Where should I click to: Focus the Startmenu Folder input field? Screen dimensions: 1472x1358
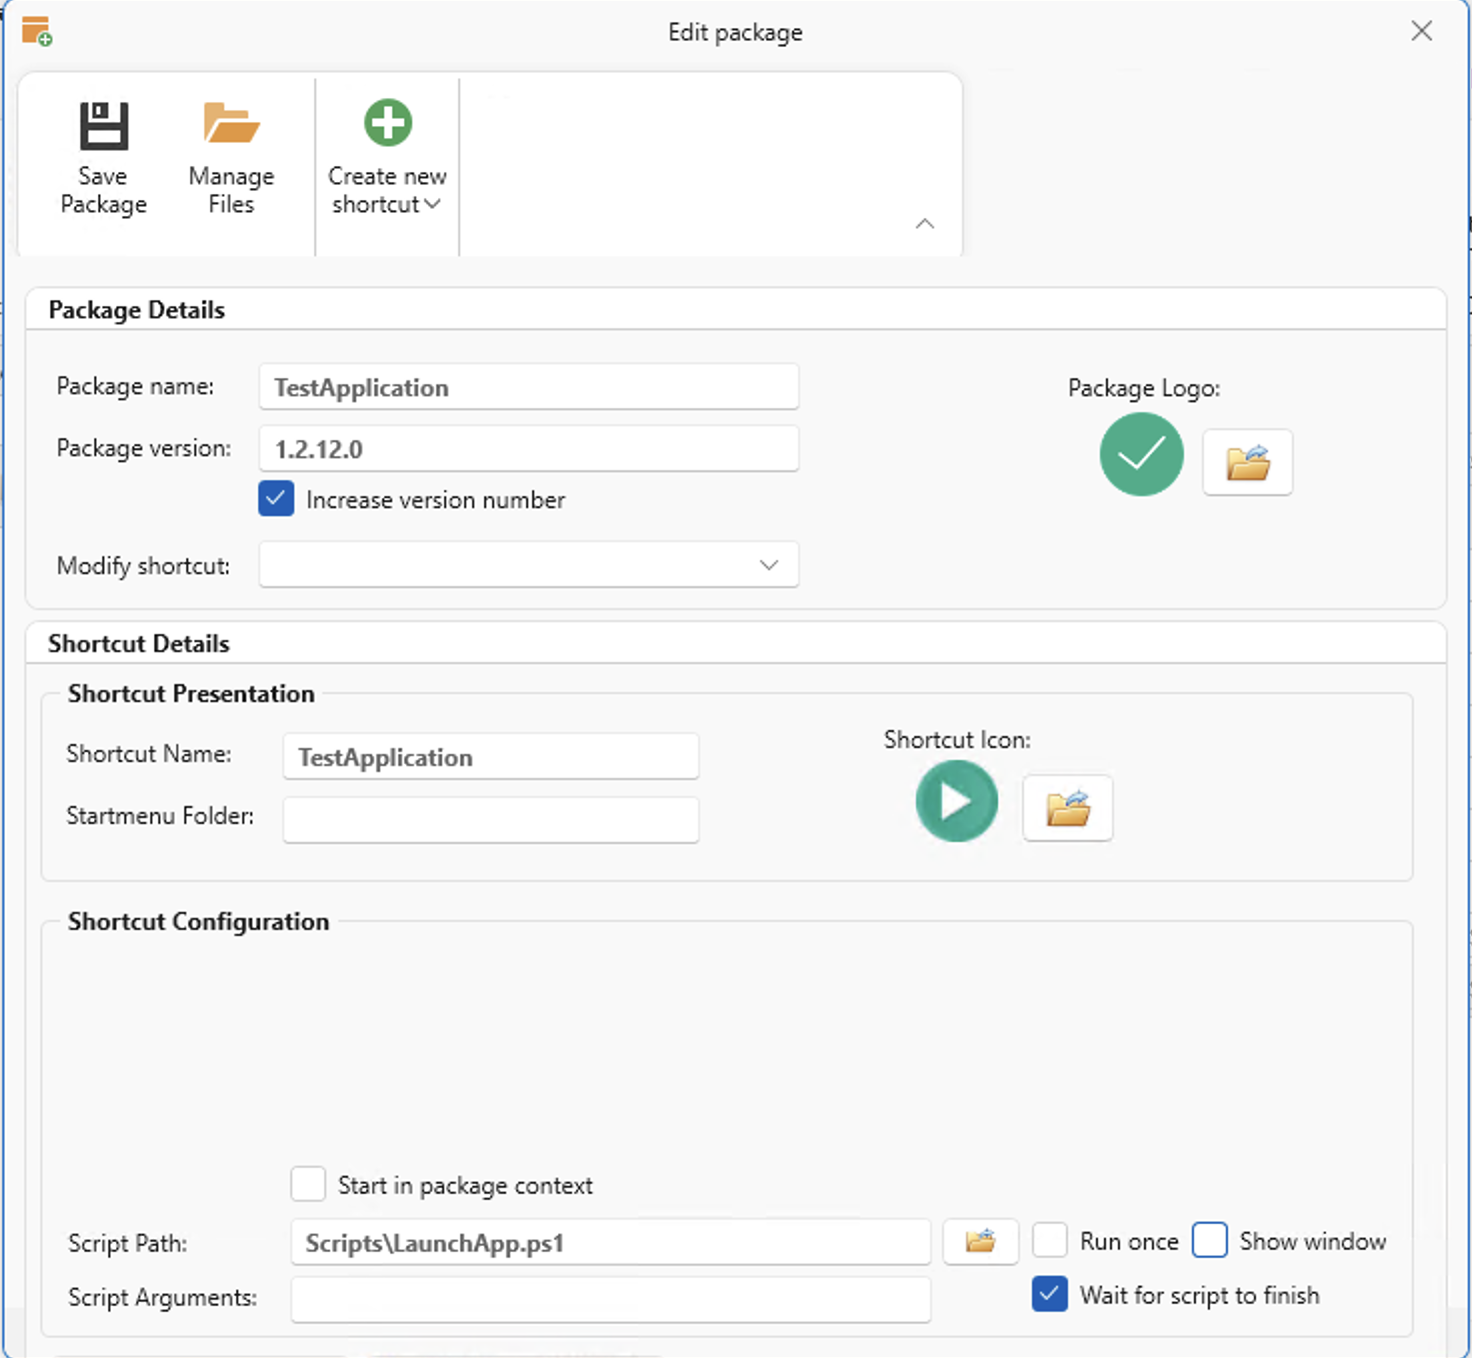[490, 820]
